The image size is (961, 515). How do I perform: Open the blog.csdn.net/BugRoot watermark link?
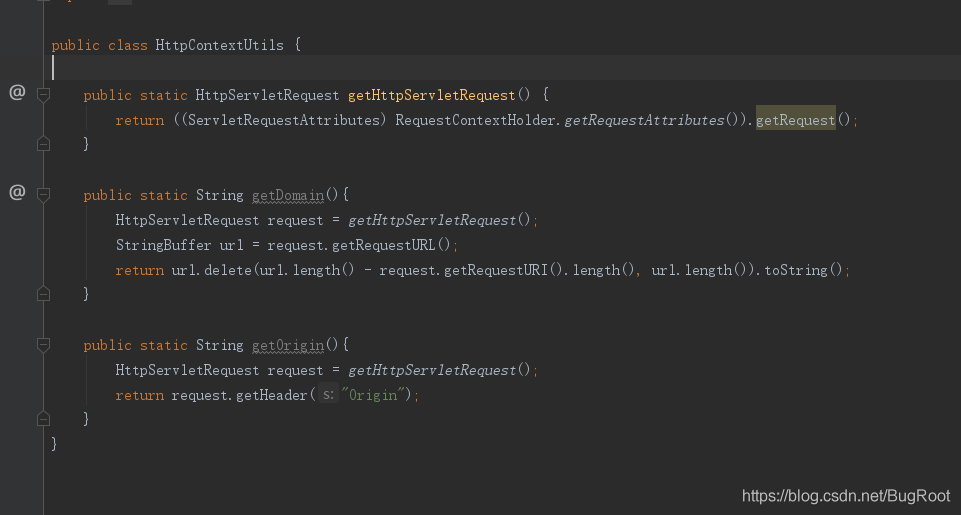pos(846,495)
